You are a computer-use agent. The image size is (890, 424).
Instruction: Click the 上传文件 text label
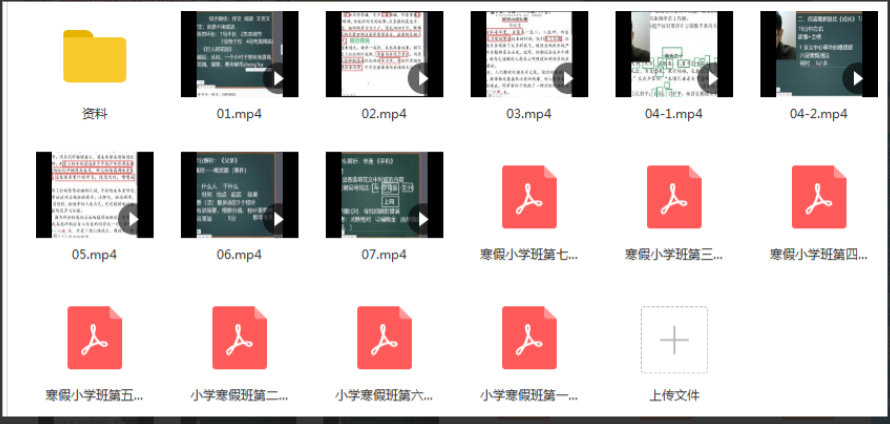tap(674, 395)
